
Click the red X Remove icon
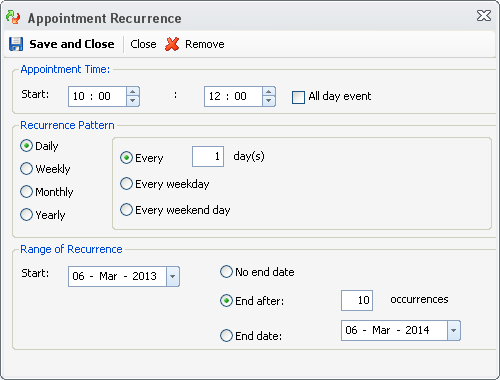[172, 44]
